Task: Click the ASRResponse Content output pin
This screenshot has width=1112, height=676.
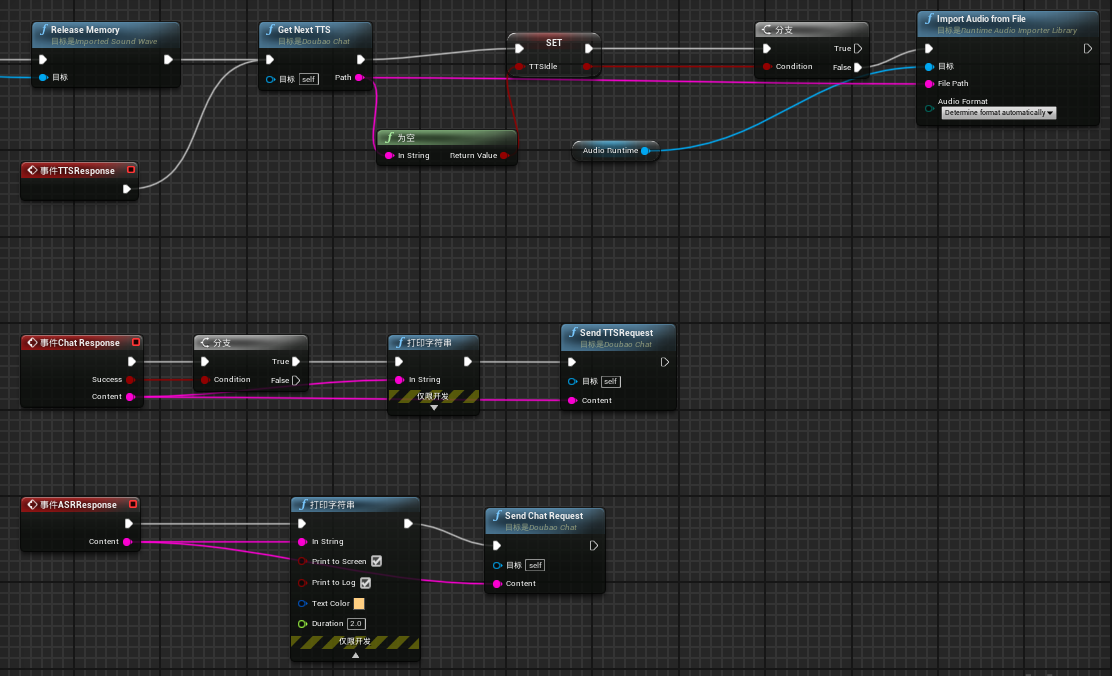Action: pyautogui.click(x=128, y=542)
